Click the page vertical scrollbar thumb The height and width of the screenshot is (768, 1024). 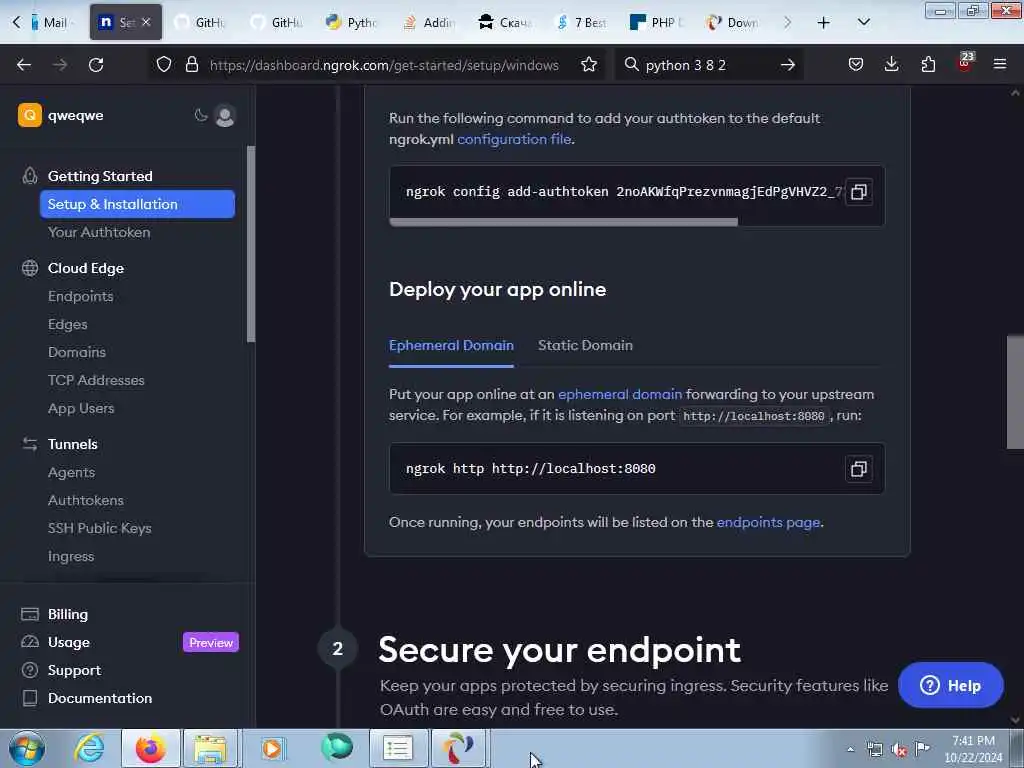pos(1015,392)
